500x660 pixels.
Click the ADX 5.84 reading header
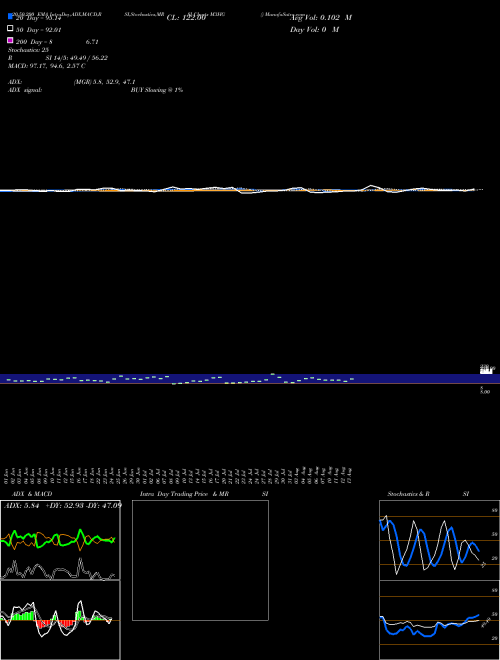21,505
